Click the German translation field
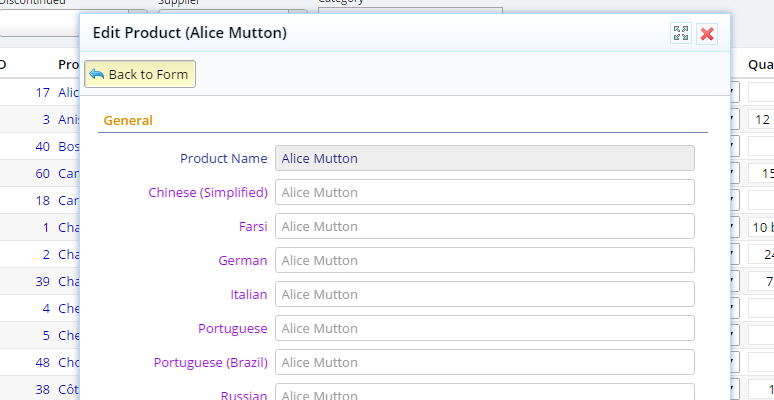This screenshot has width=774, height=400. 485,260
